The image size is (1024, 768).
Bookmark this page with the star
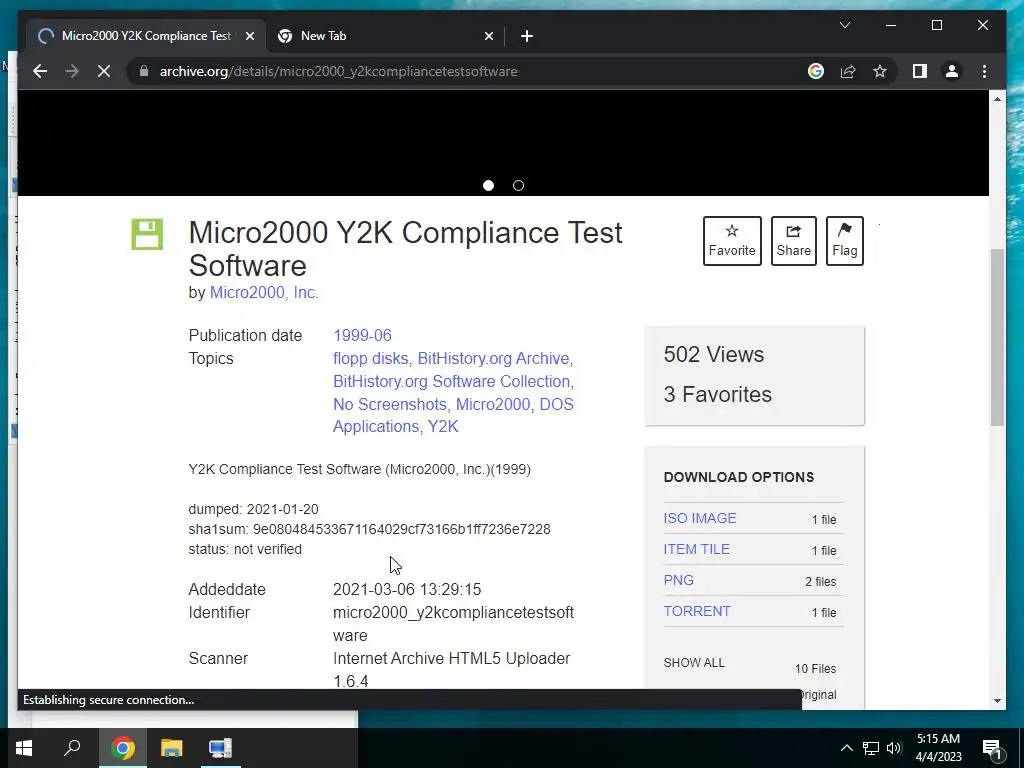tap(880, 71)
